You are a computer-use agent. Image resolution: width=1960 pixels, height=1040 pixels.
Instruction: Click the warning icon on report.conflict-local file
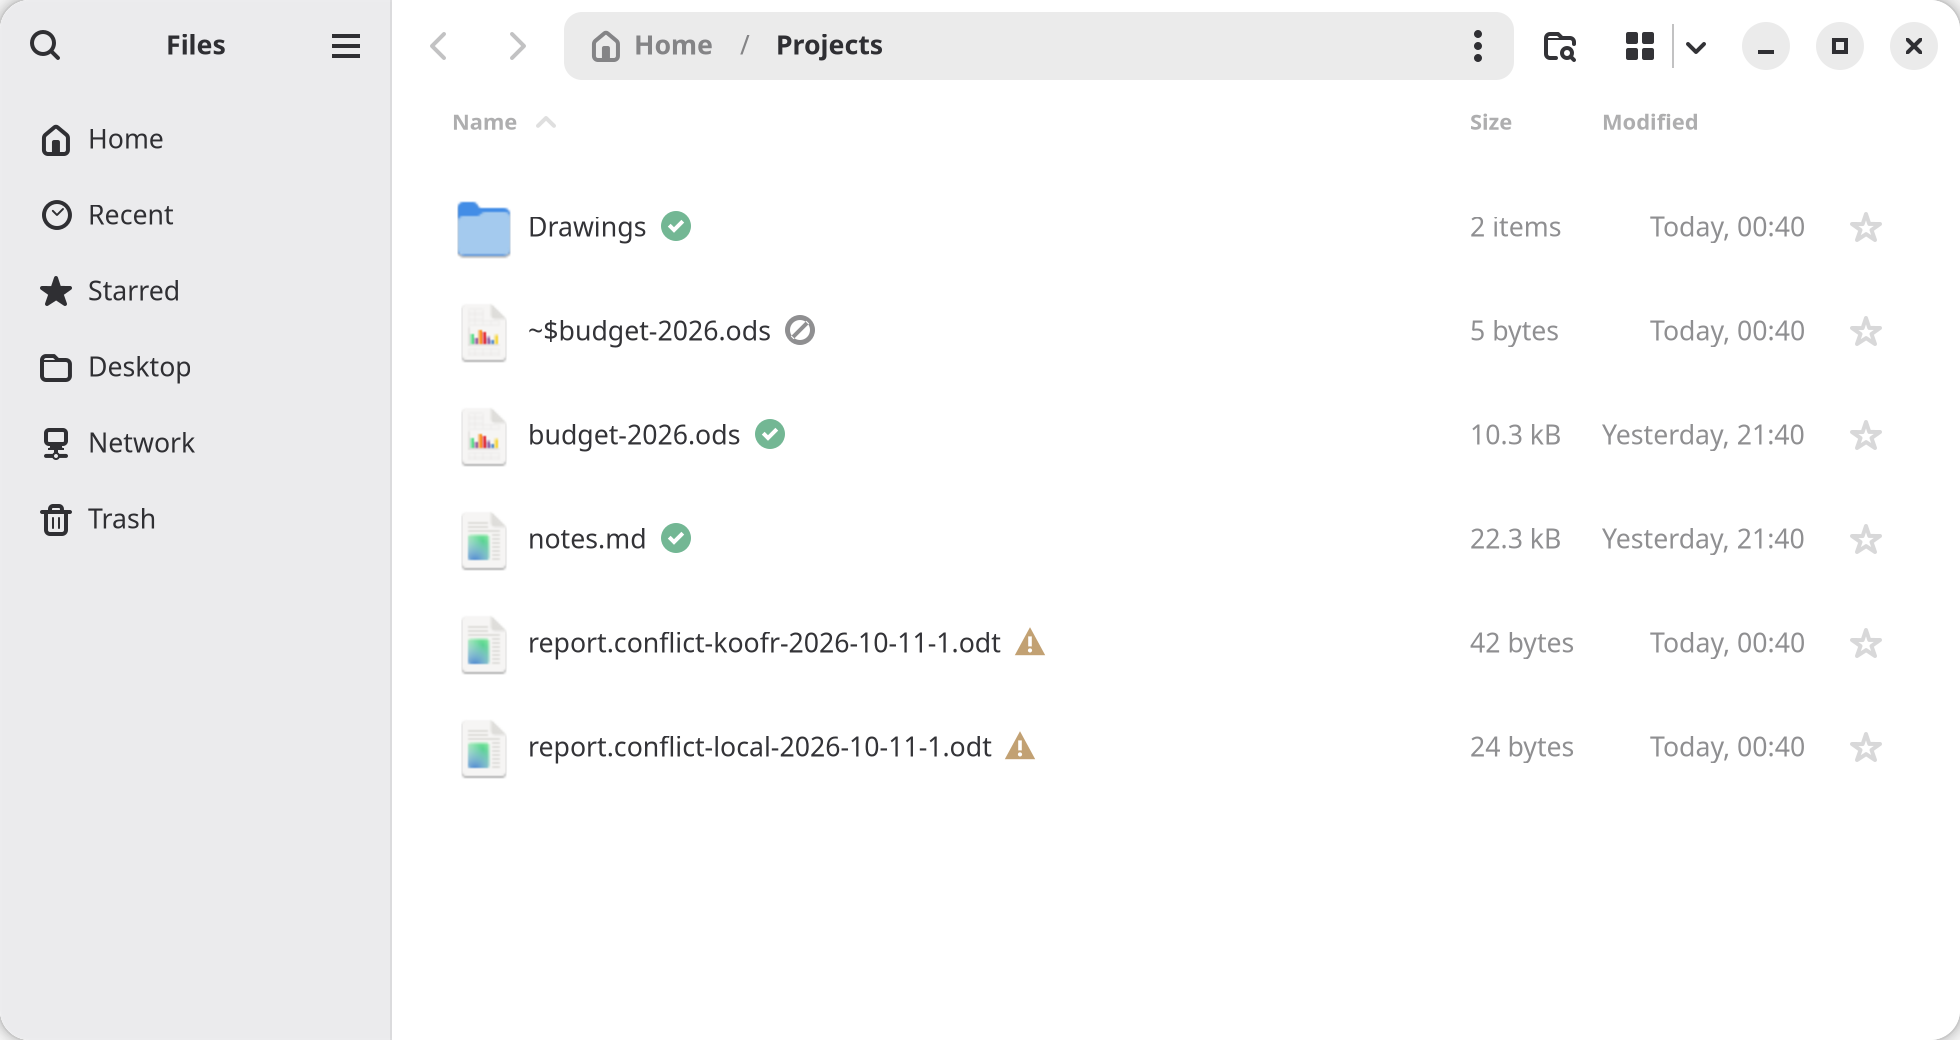(1020, 746)
